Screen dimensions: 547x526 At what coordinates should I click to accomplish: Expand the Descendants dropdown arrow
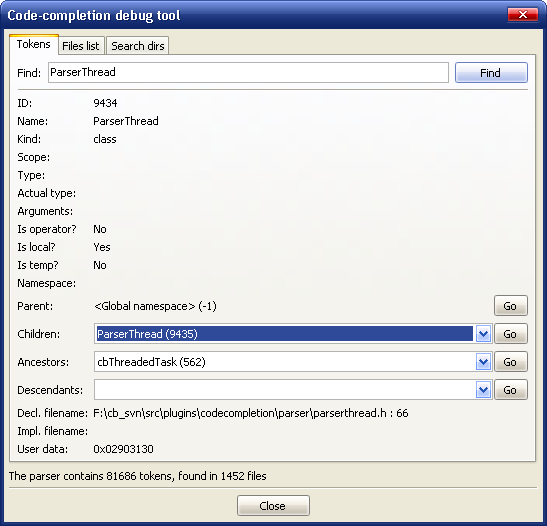click(483, 390)
